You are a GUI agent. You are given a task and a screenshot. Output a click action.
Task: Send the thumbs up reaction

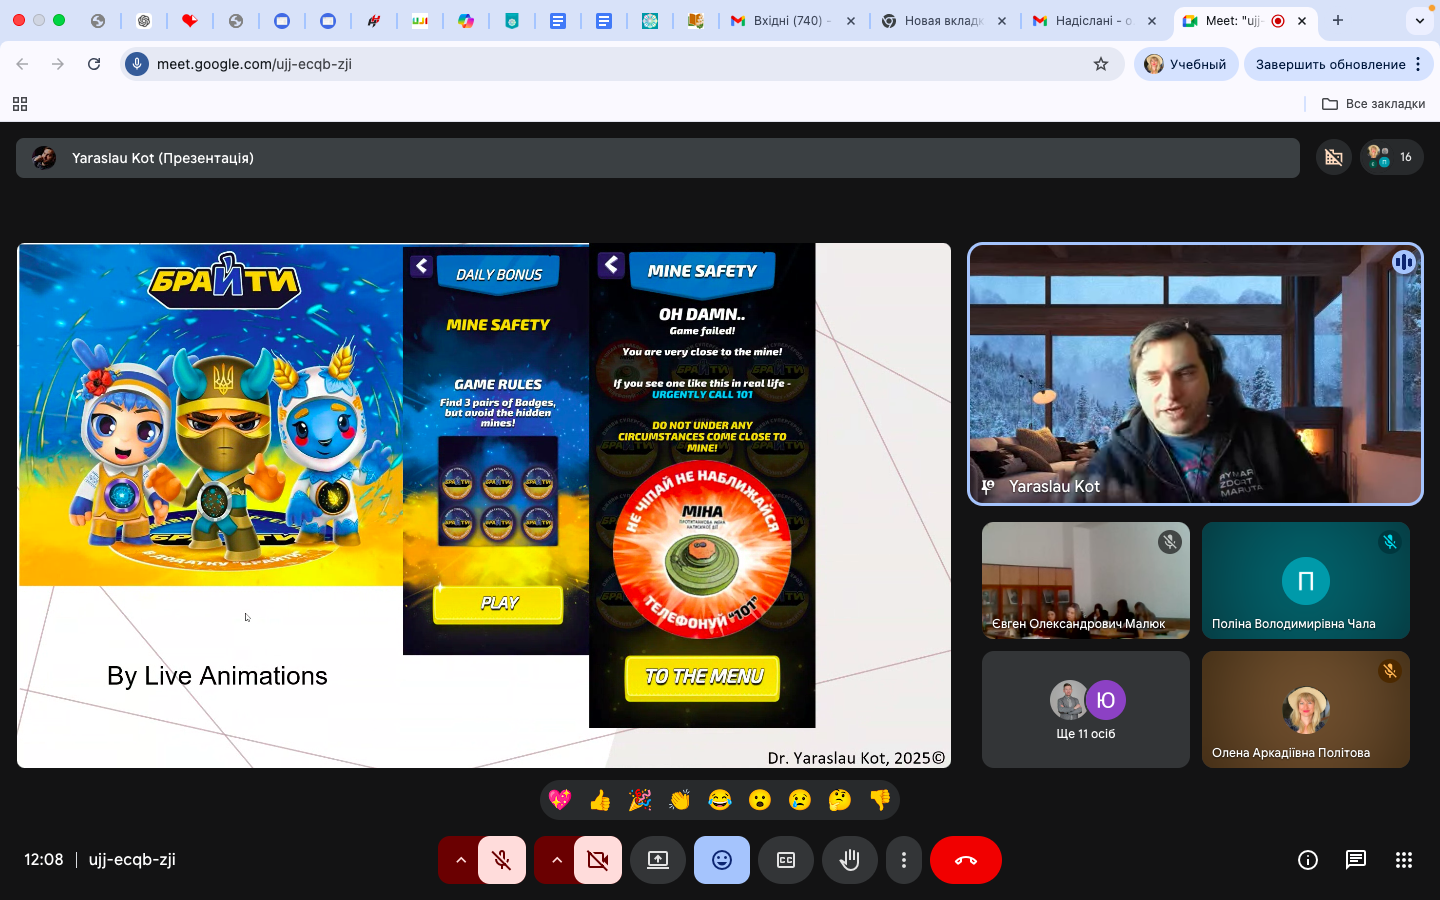[x=600, y=800]
